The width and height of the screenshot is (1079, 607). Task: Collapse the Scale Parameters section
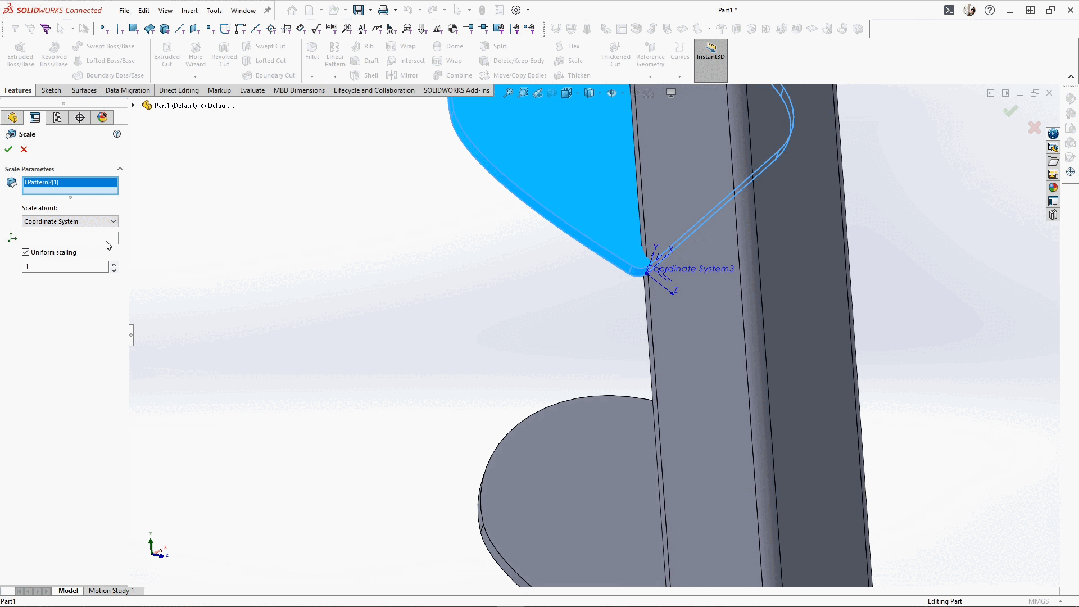(x=120, y=169)
